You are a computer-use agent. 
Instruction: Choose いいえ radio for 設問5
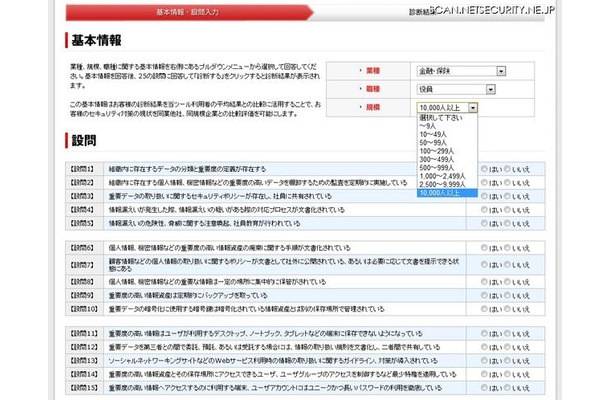(507, 223)
